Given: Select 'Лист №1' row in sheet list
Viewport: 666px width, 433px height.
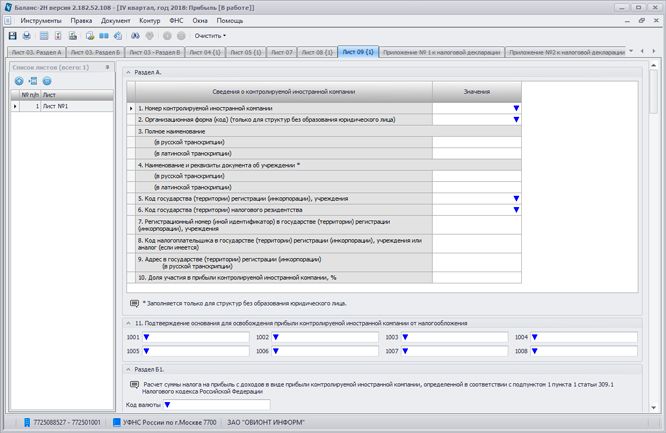Looking at the screenshot, I should (62, 106).
